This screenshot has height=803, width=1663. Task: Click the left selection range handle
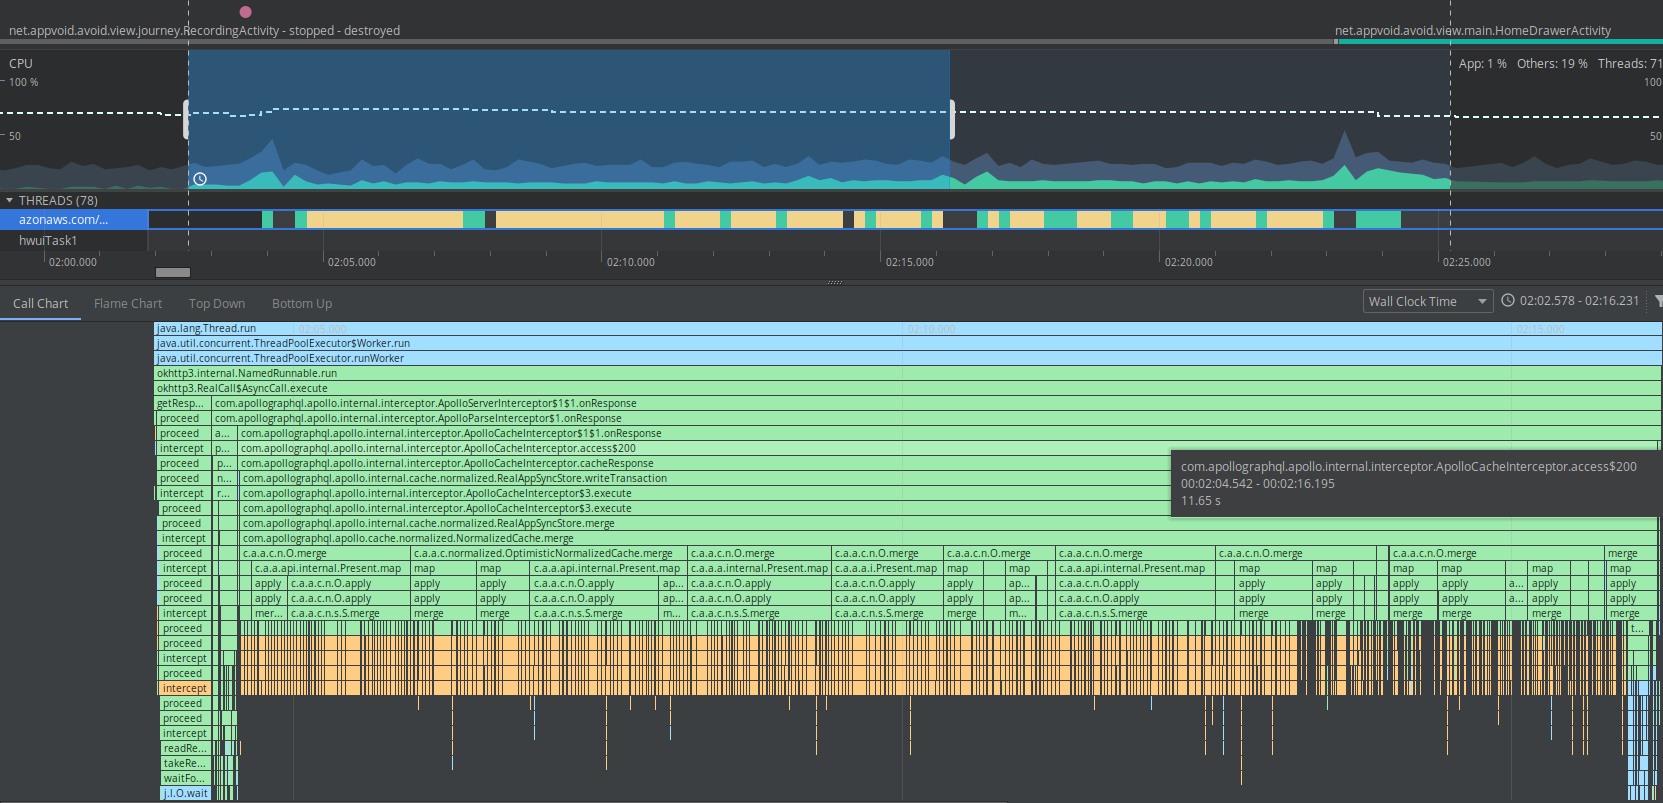click(x=187, y=119)
